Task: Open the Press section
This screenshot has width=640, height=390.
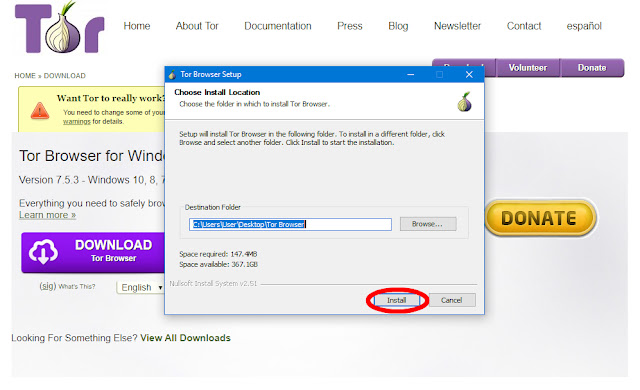Action: pos(349,26)
